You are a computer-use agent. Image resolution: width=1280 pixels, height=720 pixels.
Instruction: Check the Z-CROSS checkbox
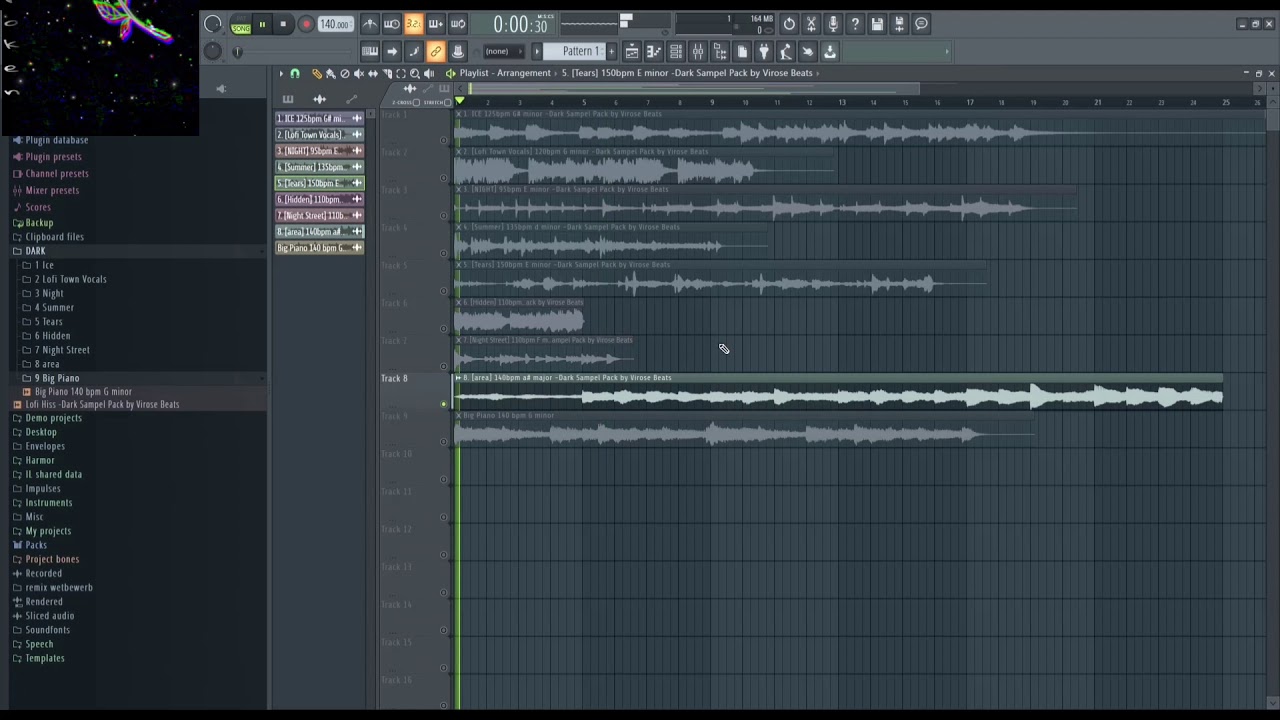(x=416, y=102)
